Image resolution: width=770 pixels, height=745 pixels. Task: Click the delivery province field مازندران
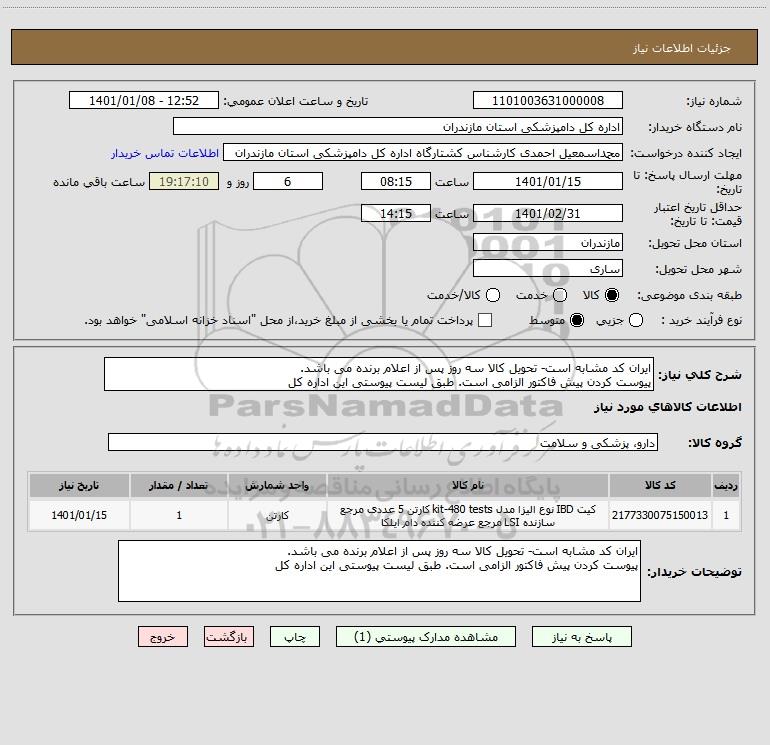point(548,243)
